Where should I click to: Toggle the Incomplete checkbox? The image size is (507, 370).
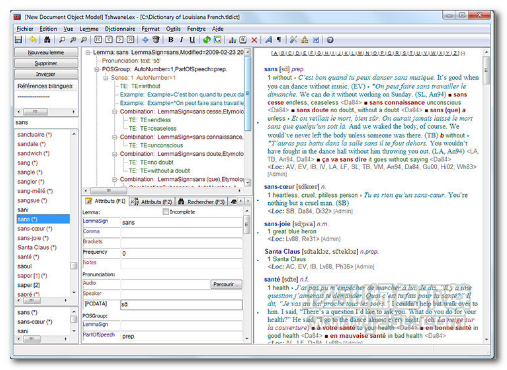(166, 212)
